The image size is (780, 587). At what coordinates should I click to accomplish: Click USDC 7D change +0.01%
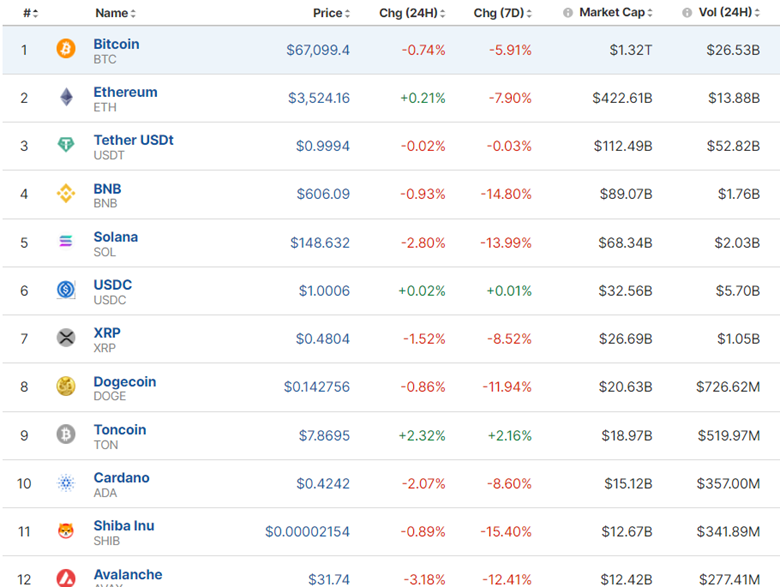pos(509,291)
